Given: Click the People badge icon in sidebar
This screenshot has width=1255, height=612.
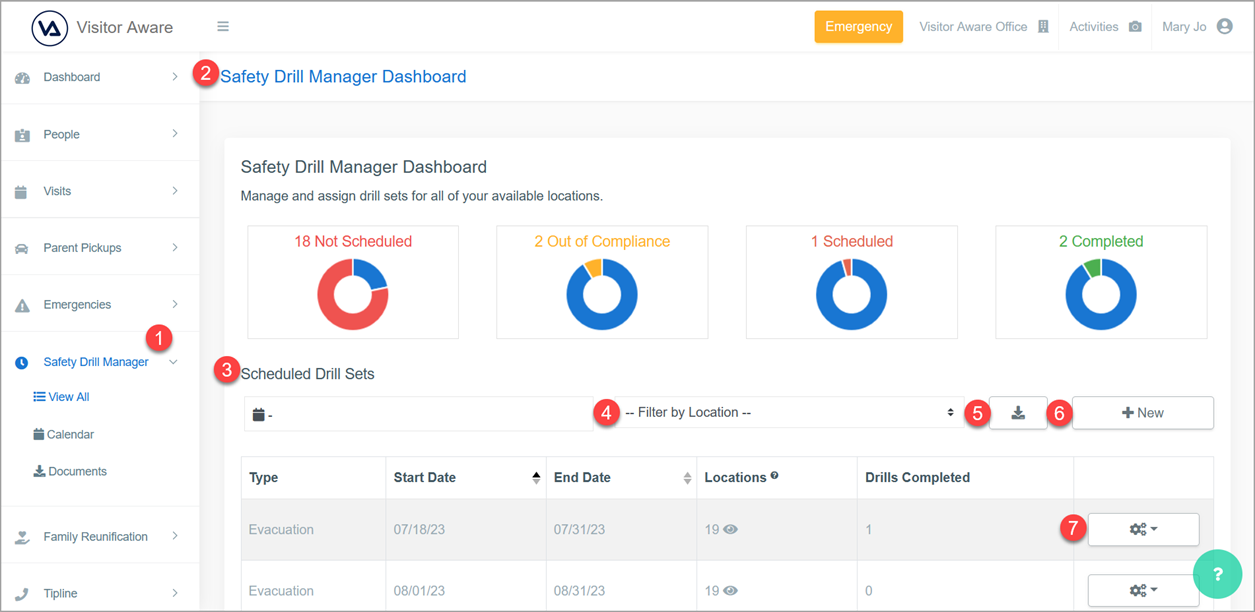Looking at the screenshot, I should point(22,135).
